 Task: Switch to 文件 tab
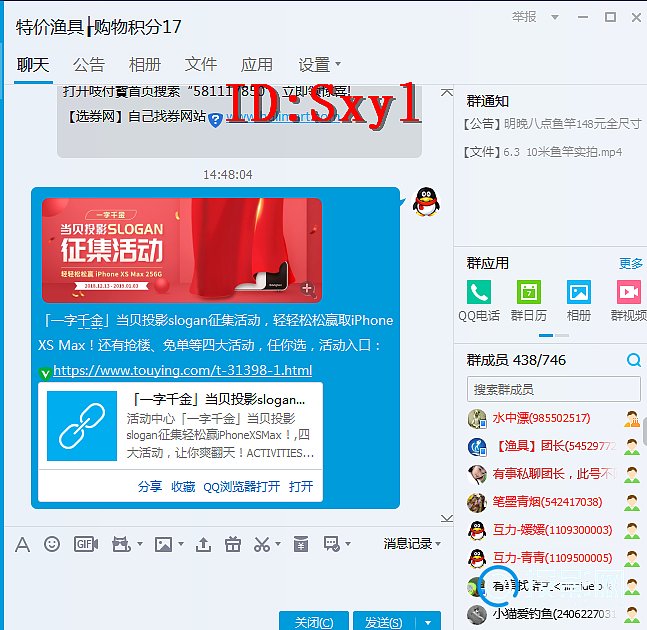click(201, 65)
